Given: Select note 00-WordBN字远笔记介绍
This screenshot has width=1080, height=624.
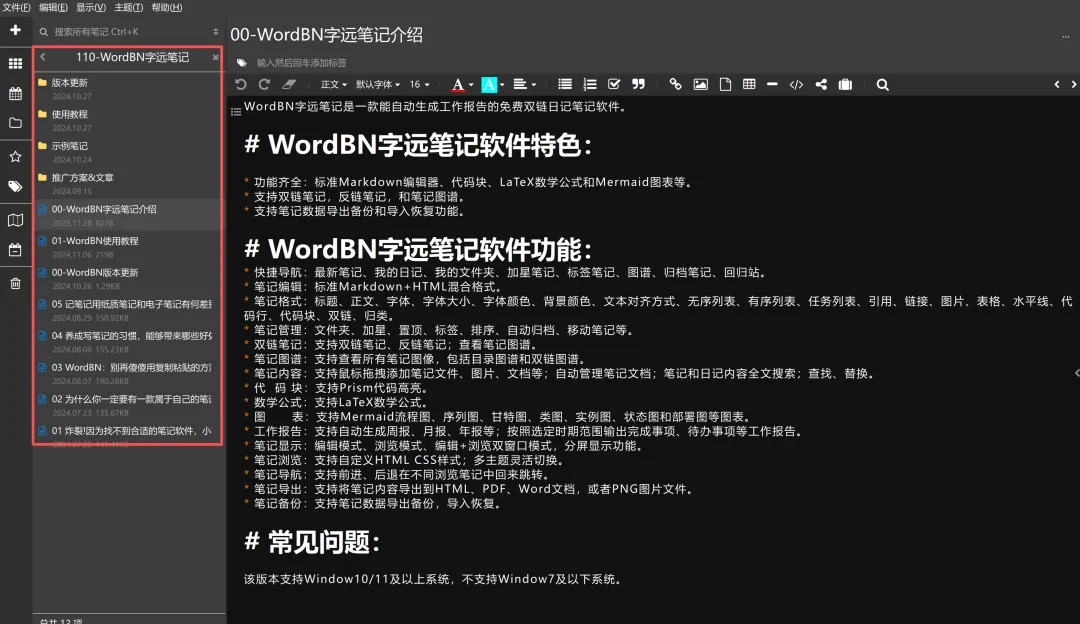Looking at the screenshot, I should [128, 215].
